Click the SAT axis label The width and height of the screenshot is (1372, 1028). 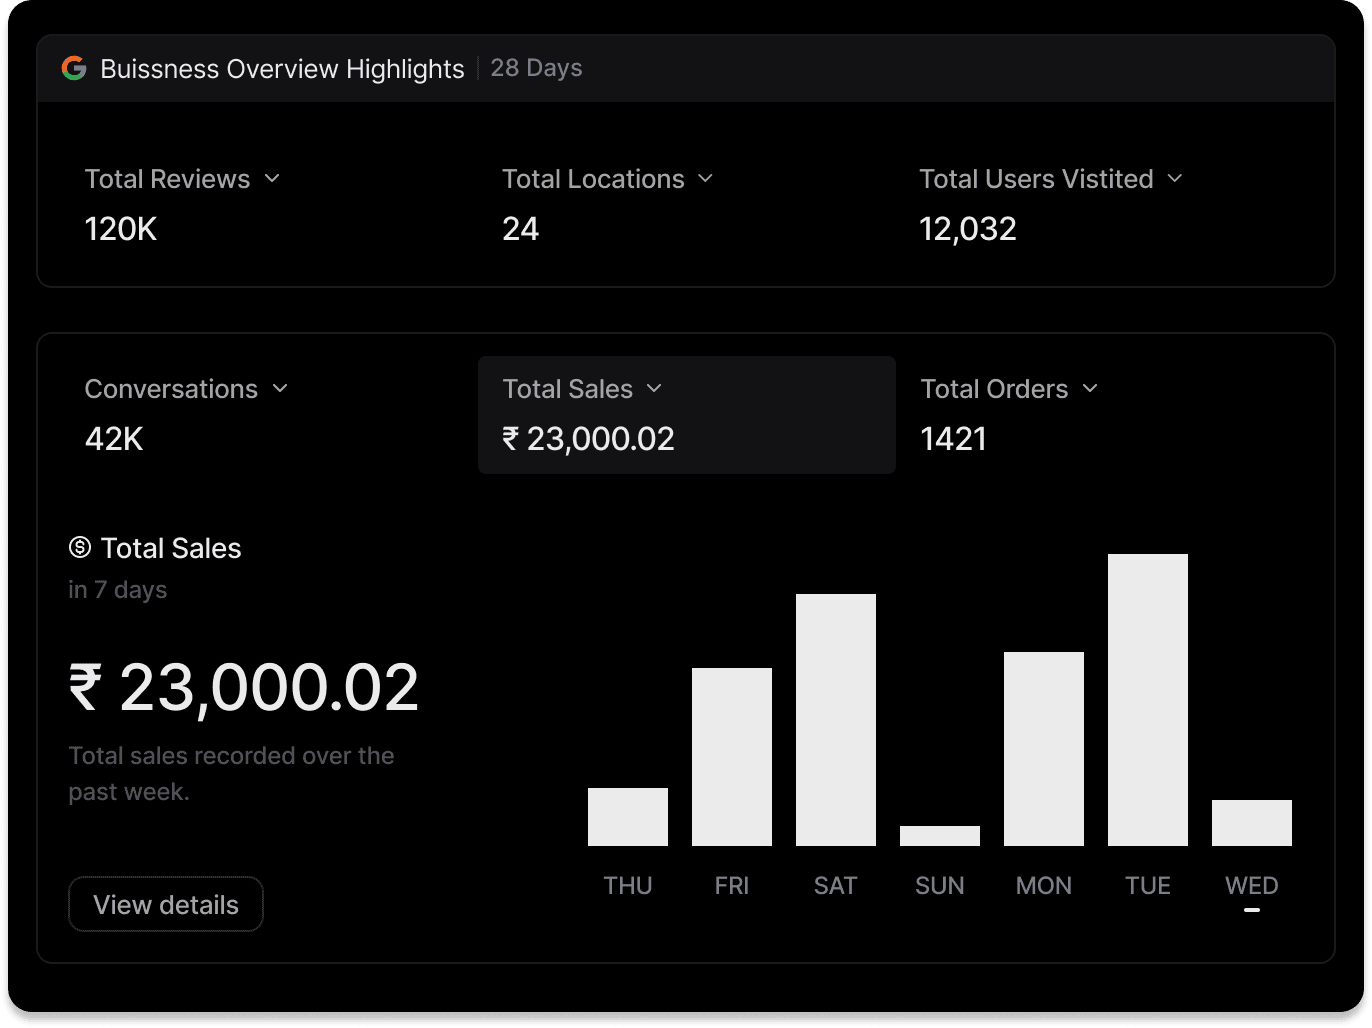point(836,886)
